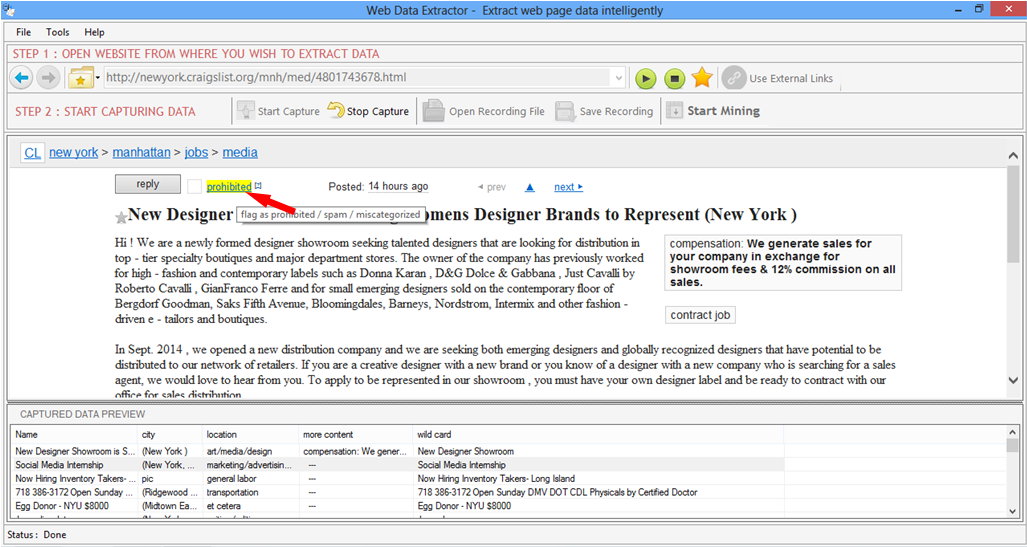The image size is (1027, 547).
Task: Click Save Recording
Action: pos(604,111)
